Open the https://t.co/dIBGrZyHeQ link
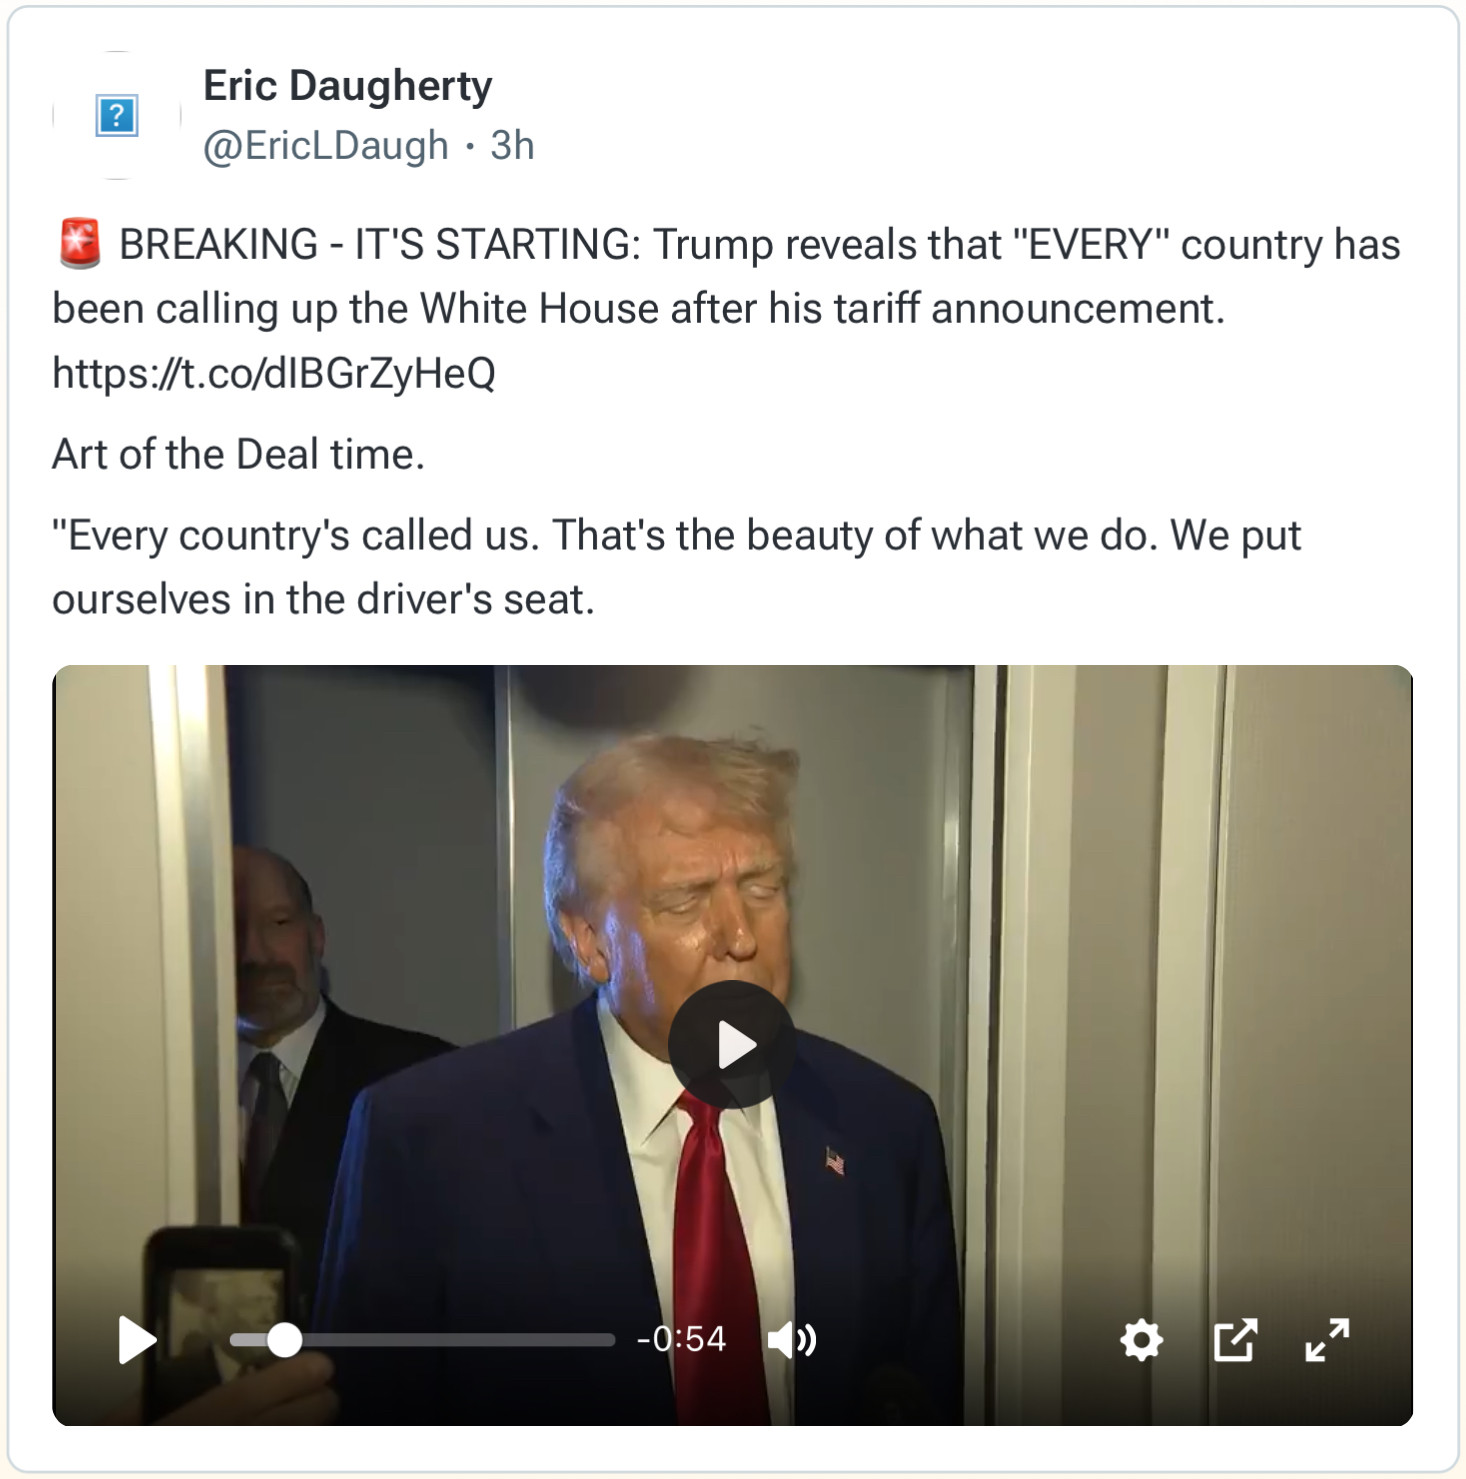Viewport: 1466px width, 1479px height. click(x=274, y=373)
